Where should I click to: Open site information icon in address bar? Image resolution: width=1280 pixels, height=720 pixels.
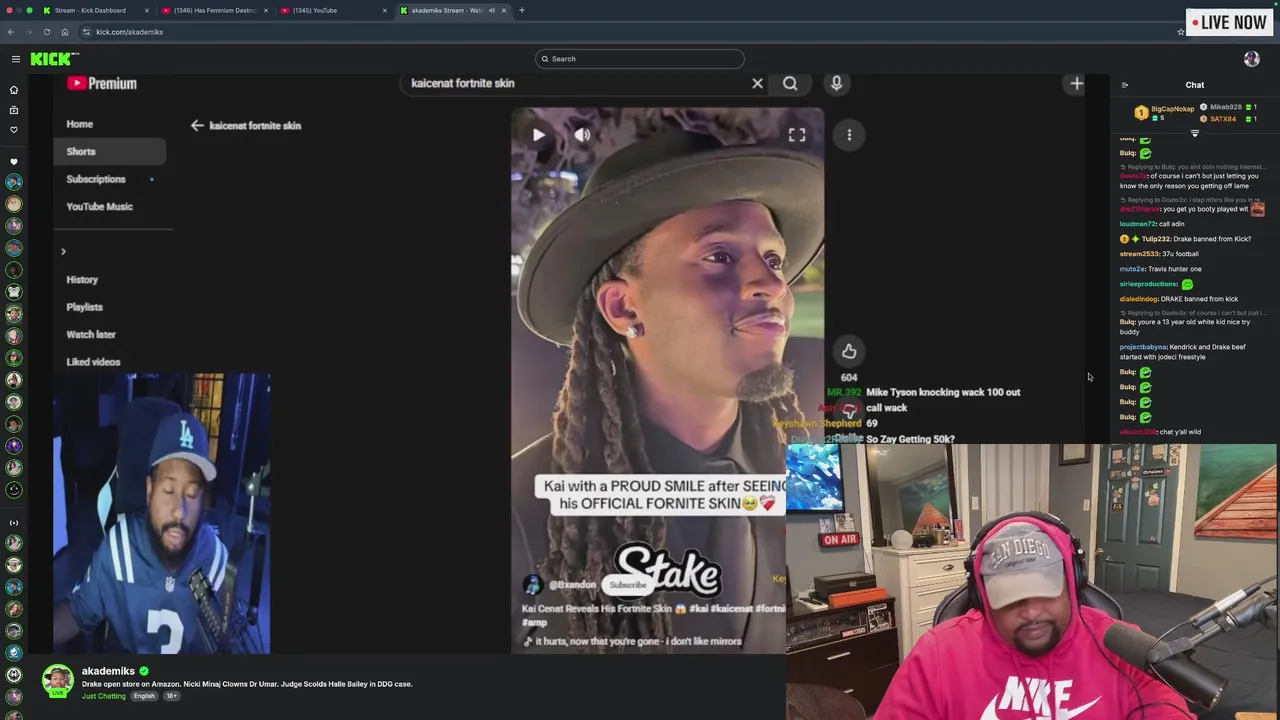coord(86,32)
